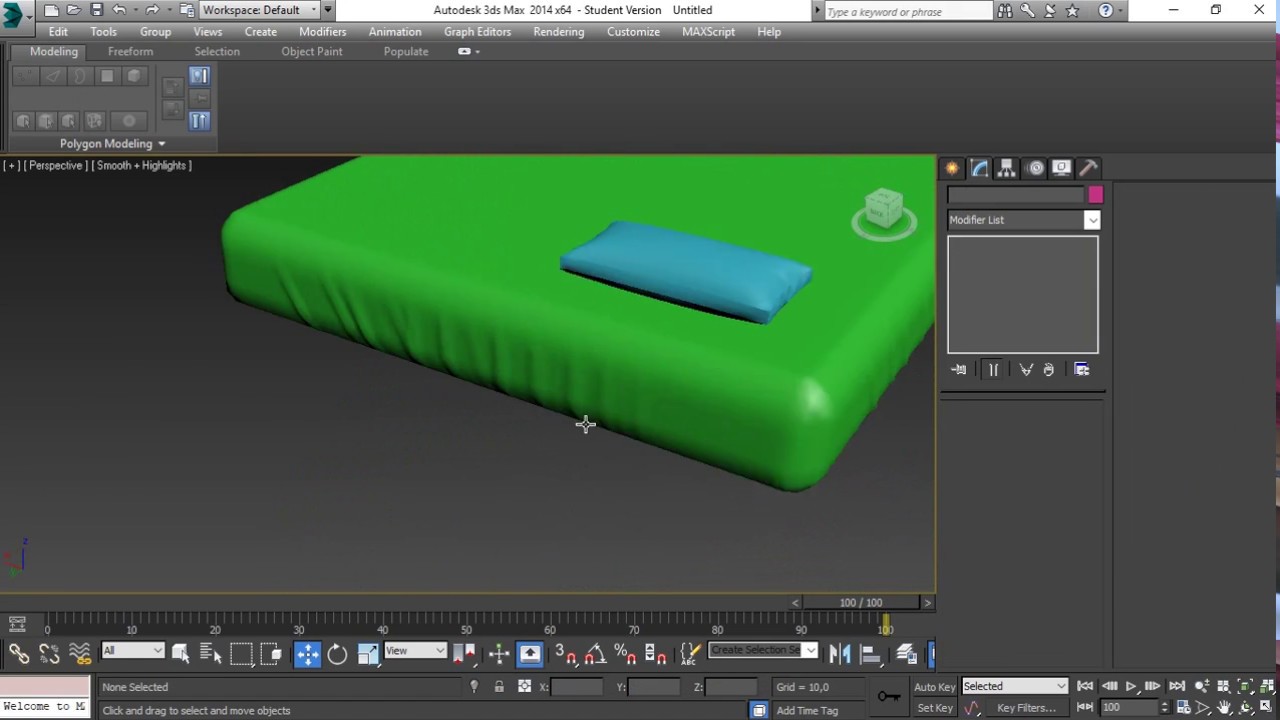
Task: Open the Modifiers menu
Action: (323, 32)
